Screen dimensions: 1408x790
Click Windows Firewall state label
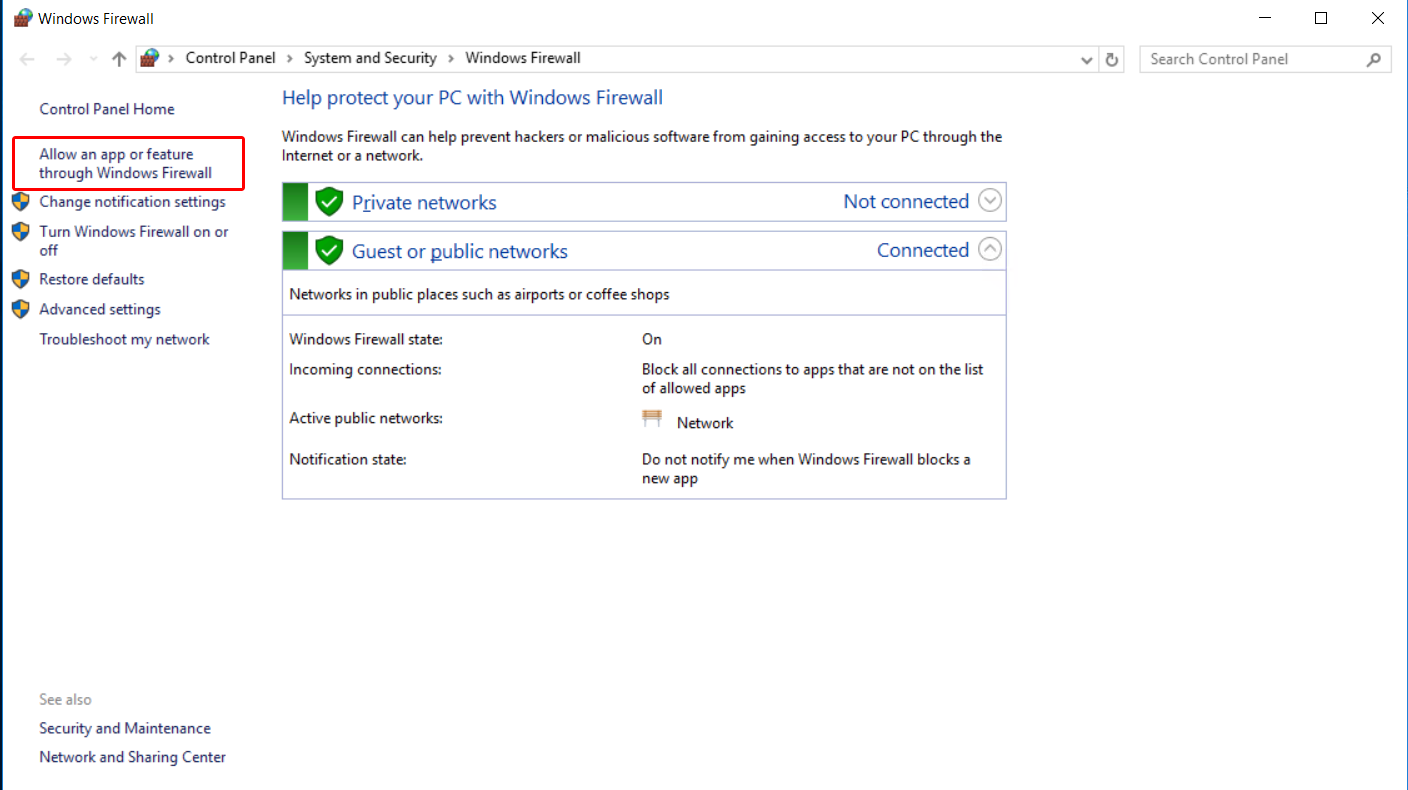366,339
